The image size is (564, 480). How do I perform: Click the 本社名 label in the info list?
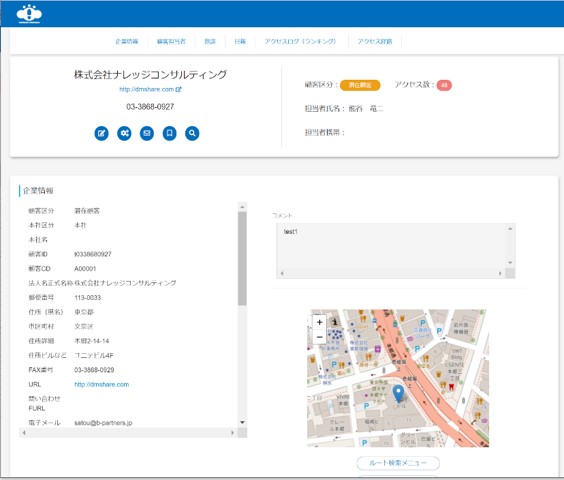tap(38, 240)
